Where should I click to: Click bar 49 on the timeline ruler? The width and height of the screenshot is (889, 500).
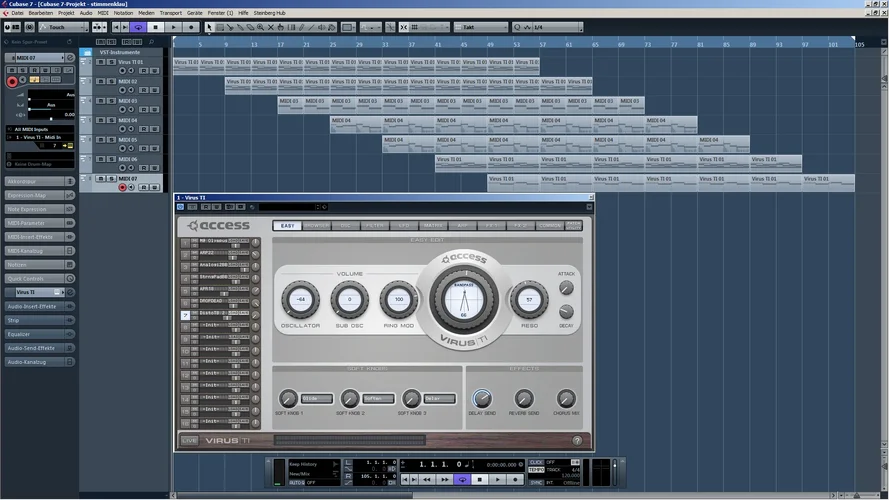pyautogui.click(x=490, y=44)
